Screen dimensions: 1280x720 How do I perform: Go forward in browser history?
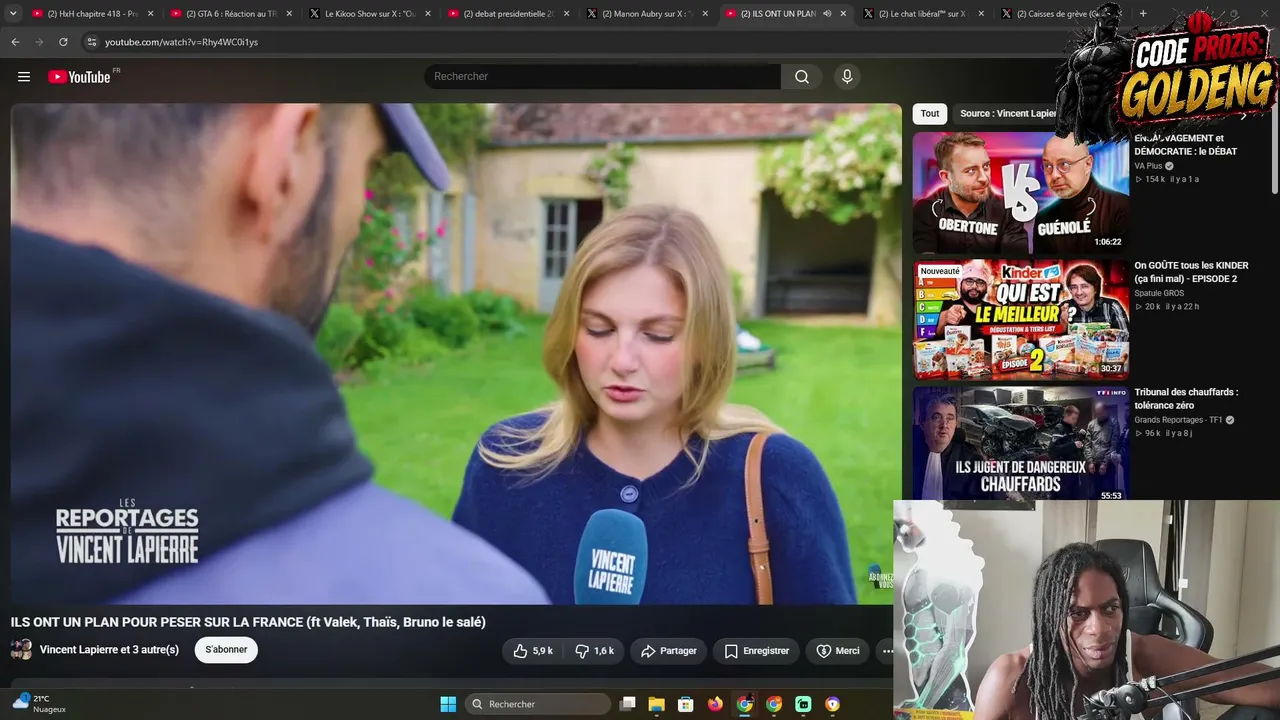39,42
